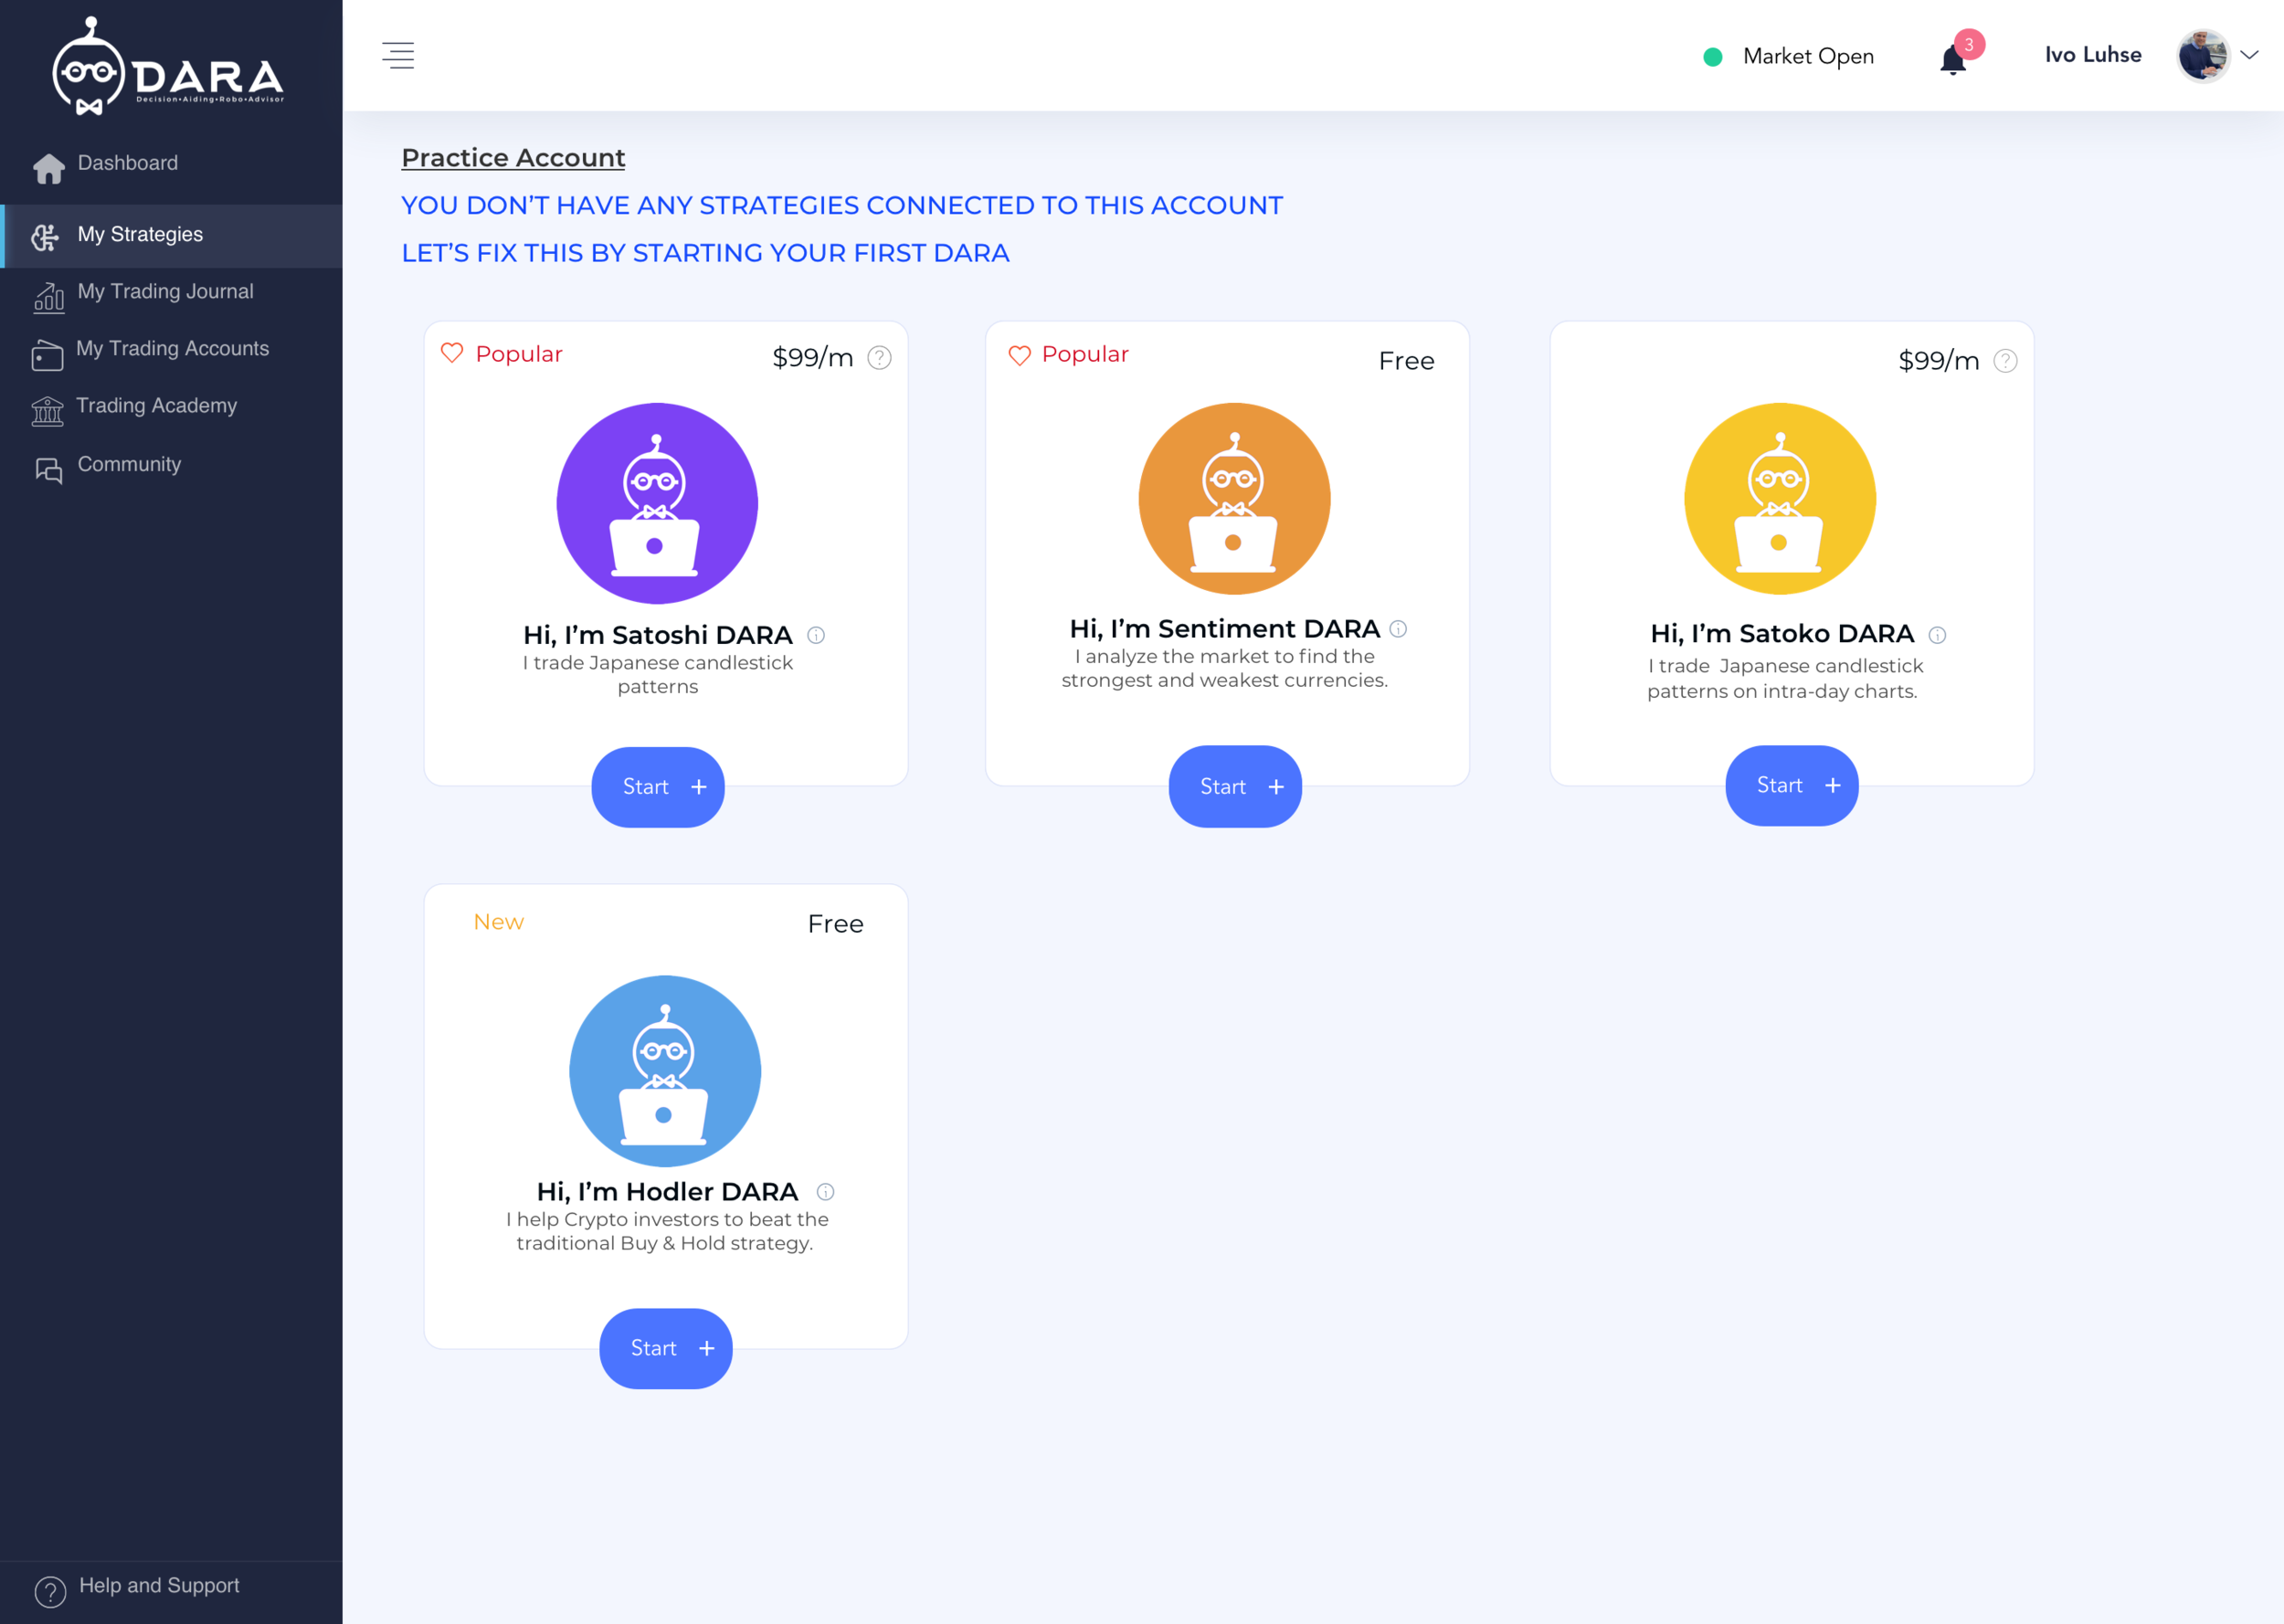Go to My Trading Journal
2284x1624 pixels.
tap(165, 292)
